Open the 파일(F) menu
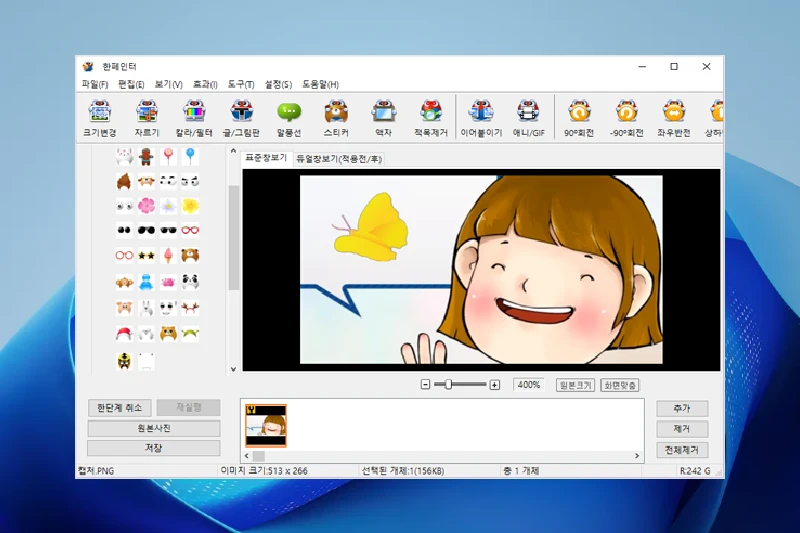The height and width of the screenshot is (533, 800). 95,84
